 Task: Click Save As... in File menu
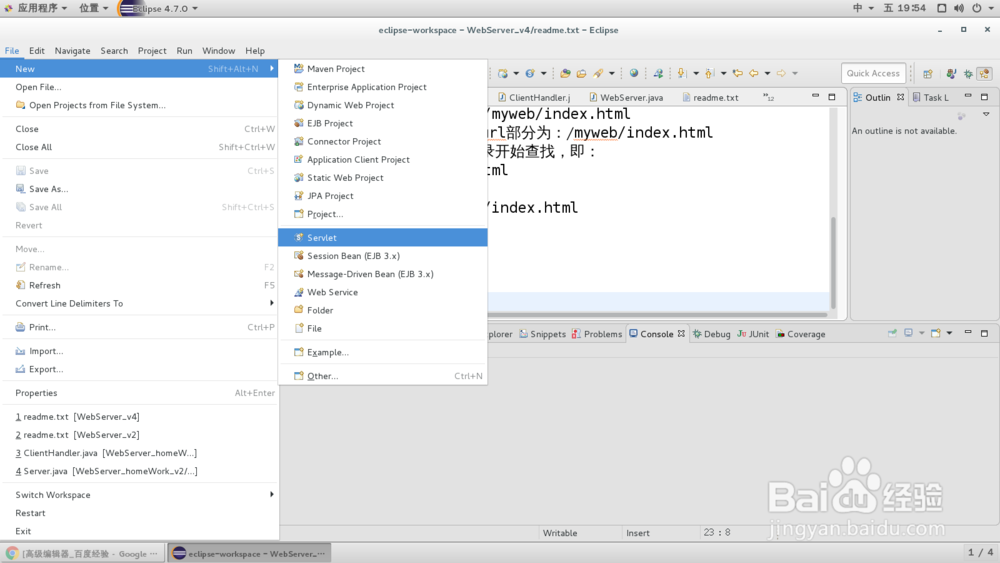(x=140, y=189)
